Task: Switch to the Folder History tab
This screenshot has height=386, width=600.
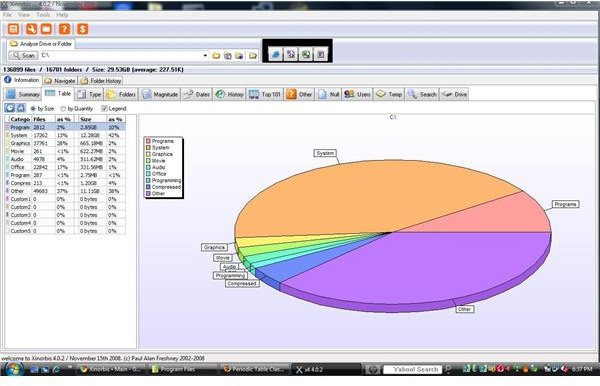Action: pyautogui.click(x=101, y=81)
